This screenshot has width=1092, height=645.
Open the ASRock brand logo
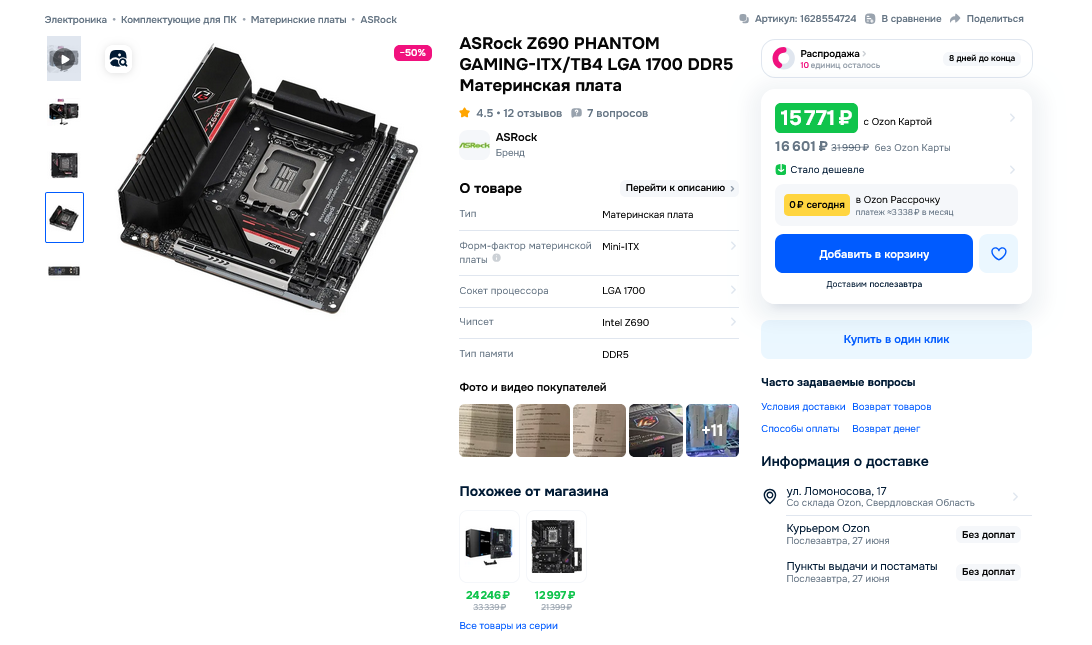[x=474, y=145]
